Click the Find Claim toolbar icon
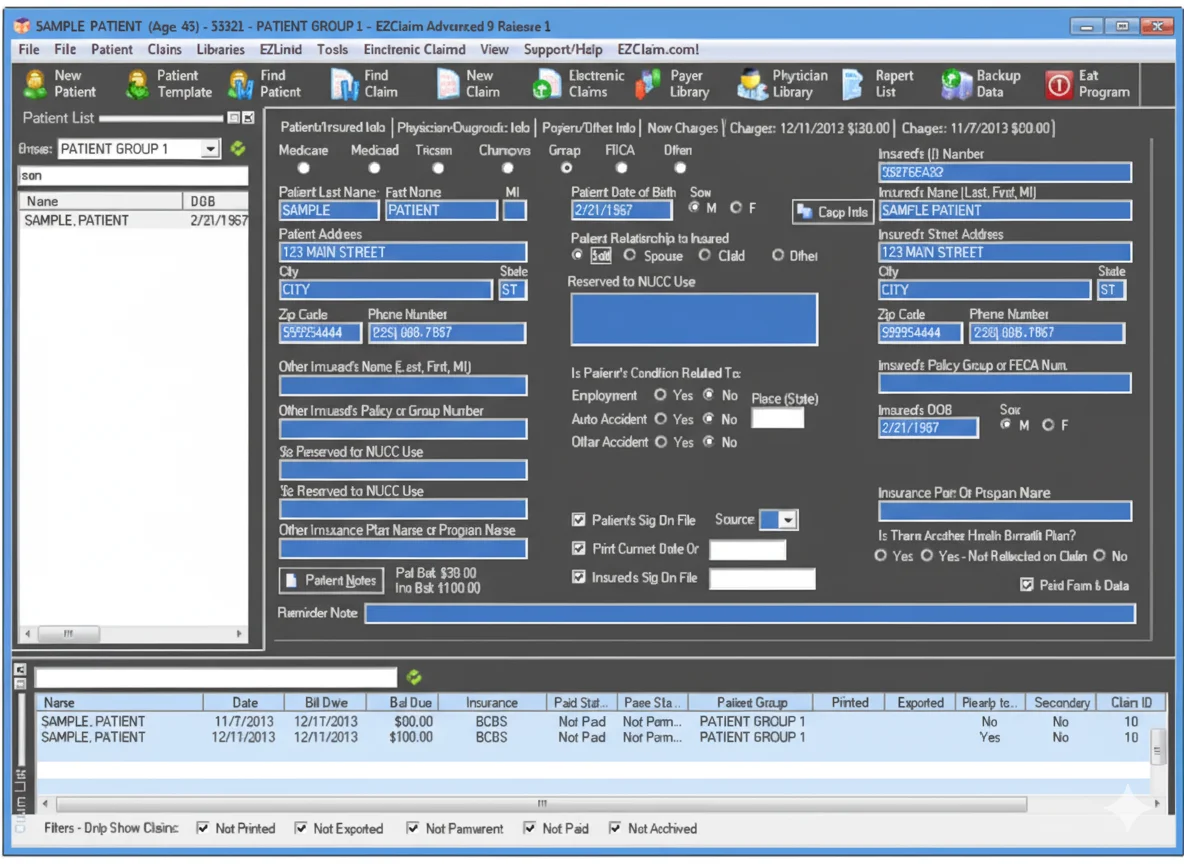 [x=344, y=84]
